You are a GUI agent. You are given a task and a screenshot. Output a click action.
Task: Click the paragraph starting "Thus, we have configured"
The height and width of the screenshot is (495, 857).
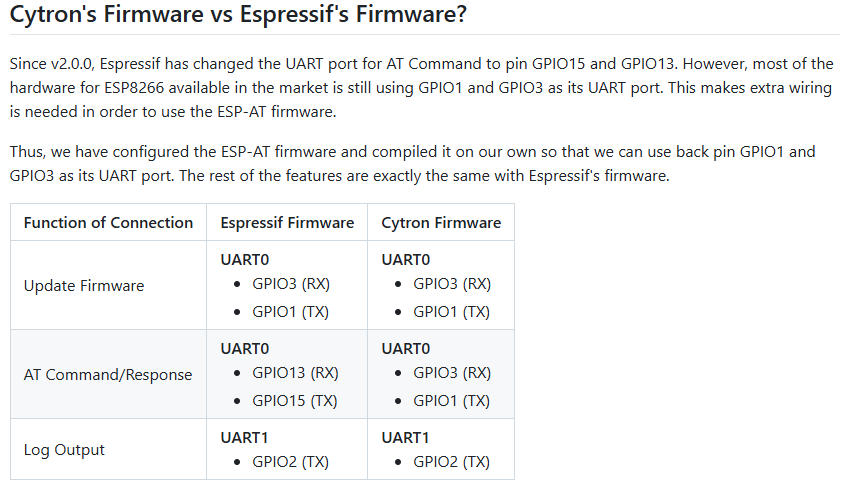[412, 164]
